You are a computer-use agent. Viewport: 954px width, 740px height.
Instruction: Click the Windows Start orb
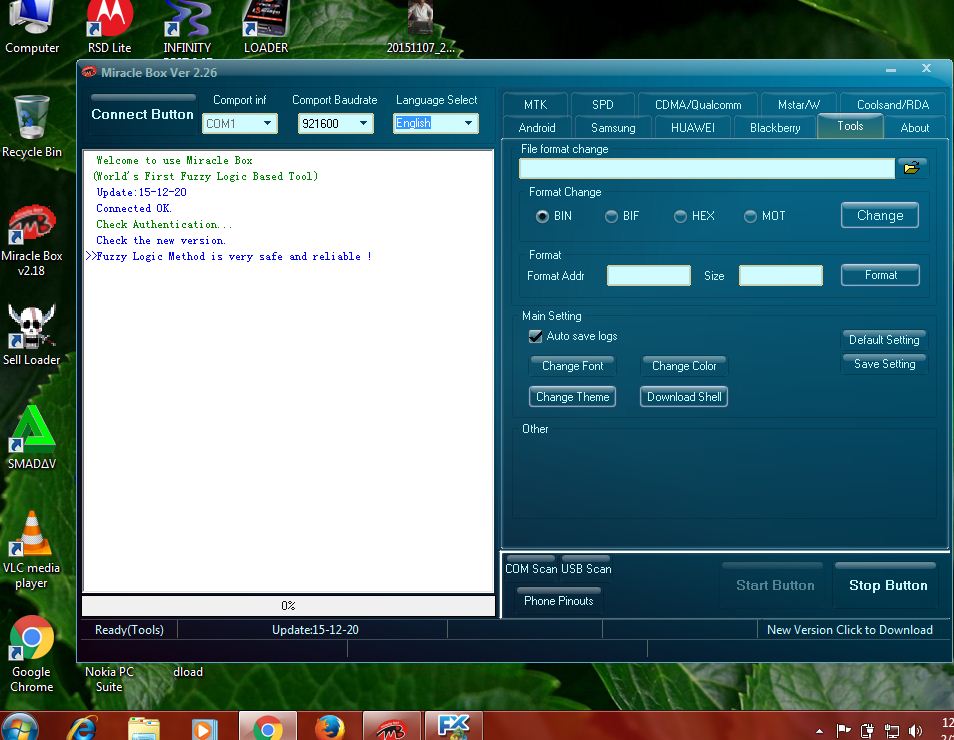click(19, 727)
